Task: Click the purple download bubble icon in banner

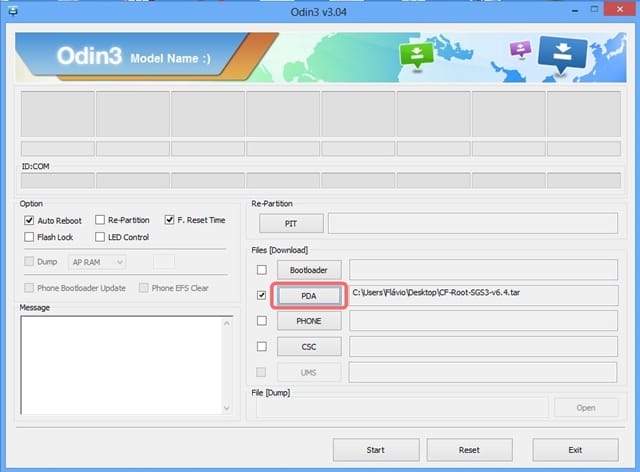Action: (x=520, y=49)
